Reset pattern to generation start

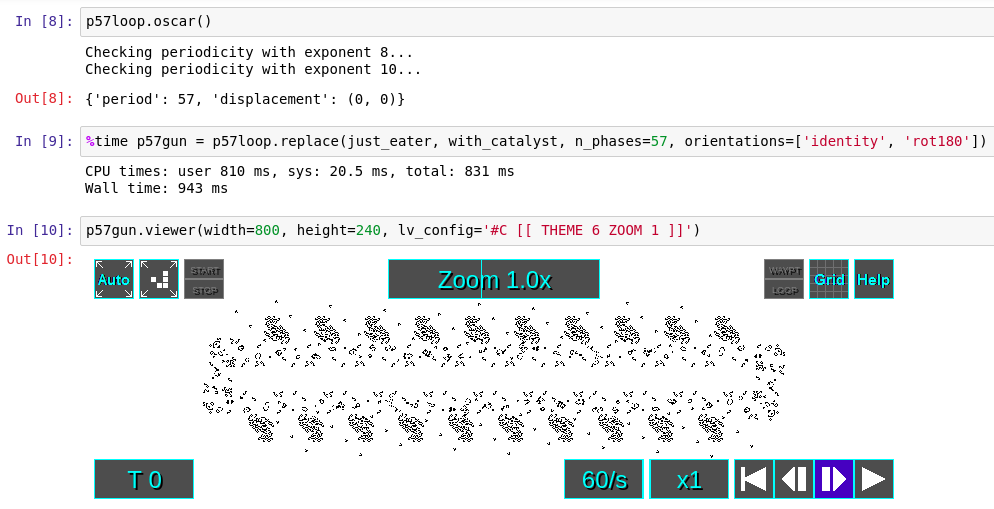pos(754,479)
